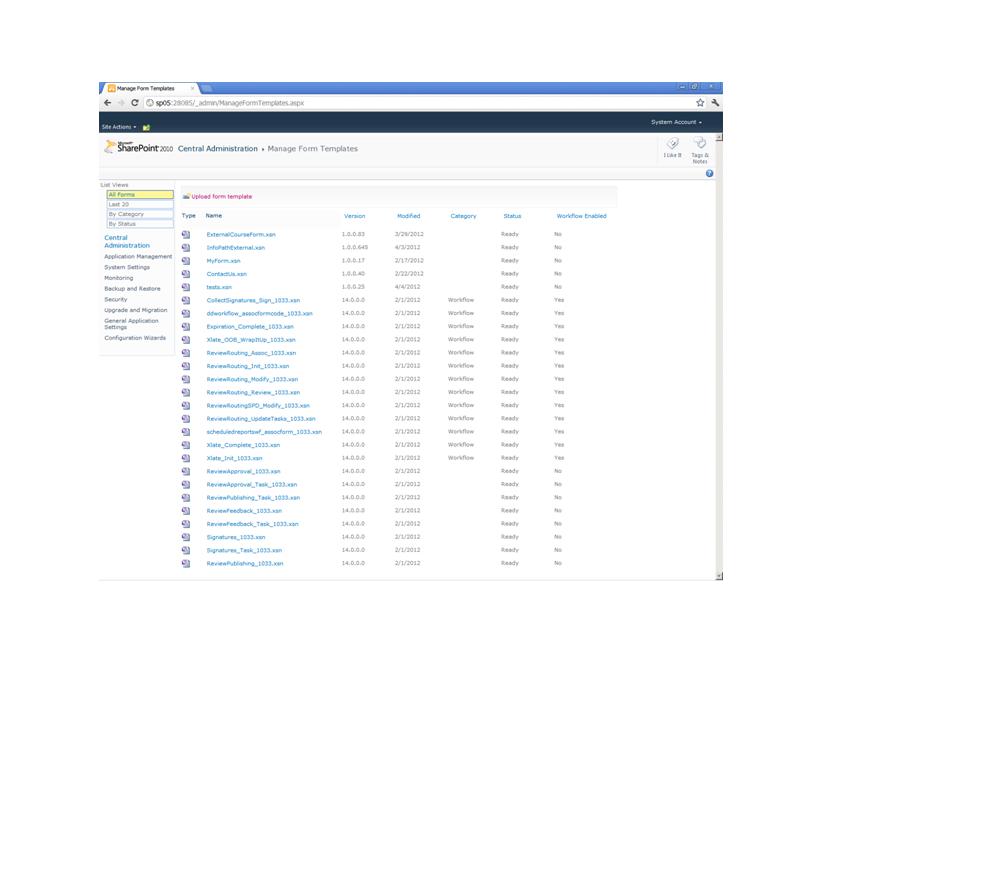Expand the breadcrumb arrow after Central Administration
Viewport: 1001px width, 869px height.
263,148
